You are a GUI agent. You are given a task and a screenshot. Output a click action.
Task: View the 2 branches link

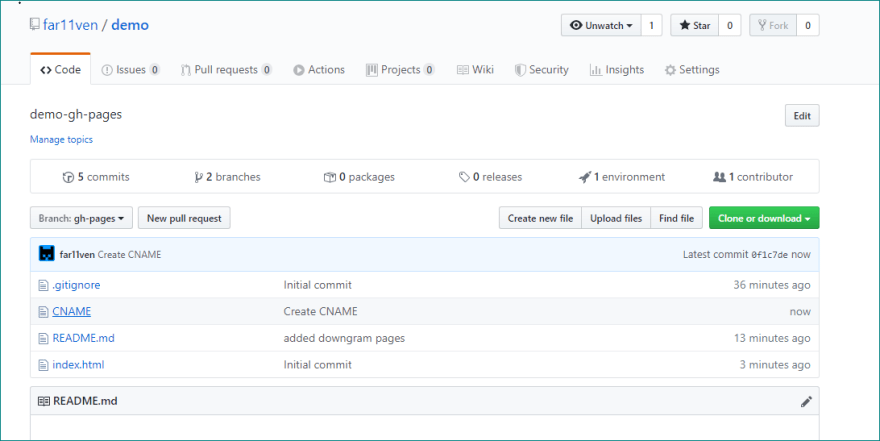(227, 177)
